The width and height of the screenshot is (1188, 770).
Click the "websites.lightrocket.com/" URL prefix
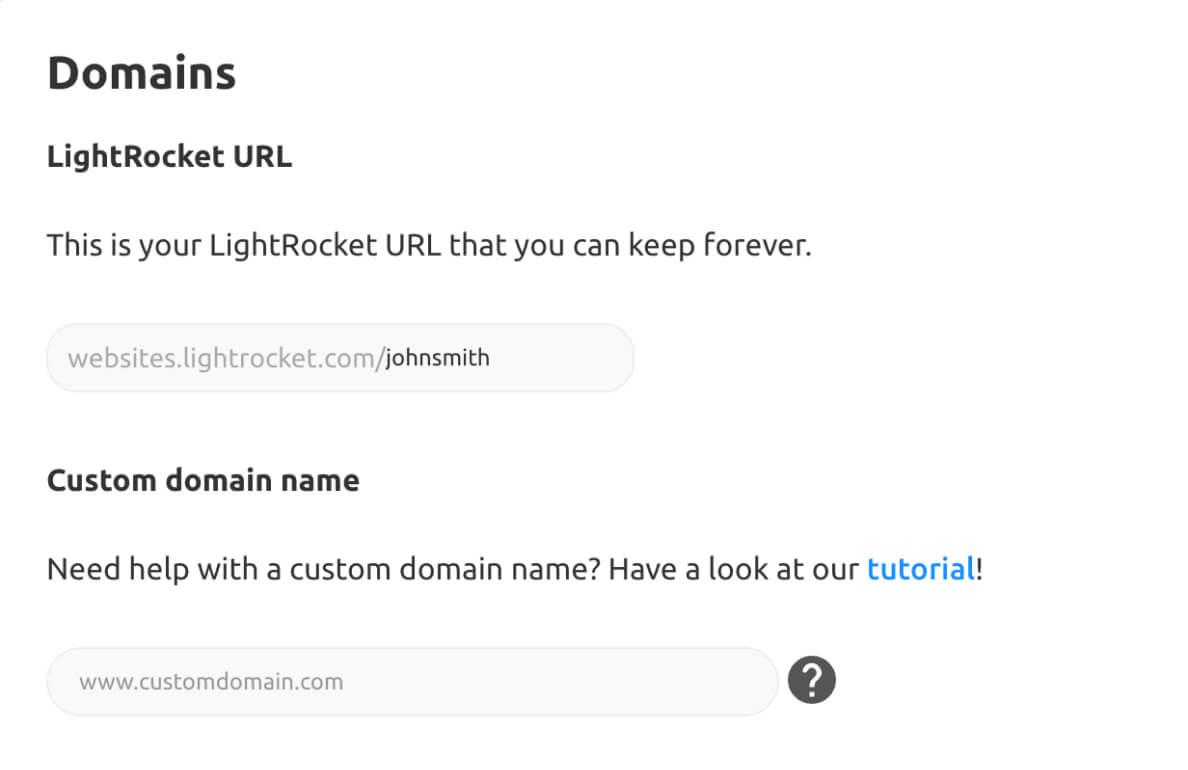pyautogui.click(x=226, y=357)
